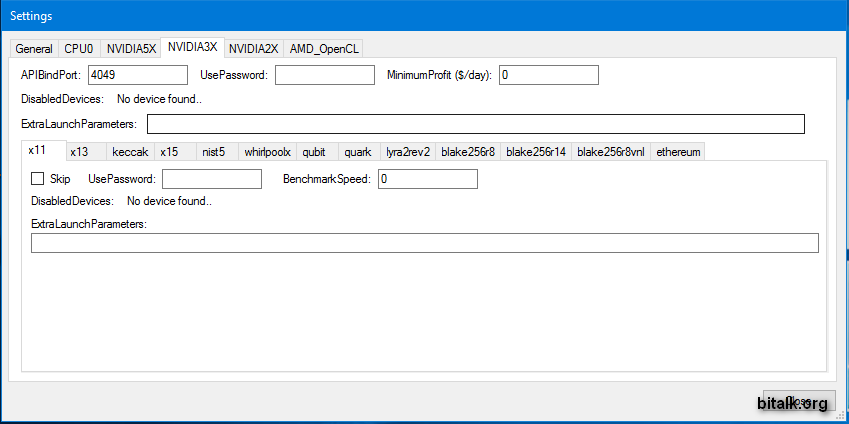Viewport: 849px width, 424px height.
Task: Select the ethereum algorithm tab
Action: click(x=679, y=152)
